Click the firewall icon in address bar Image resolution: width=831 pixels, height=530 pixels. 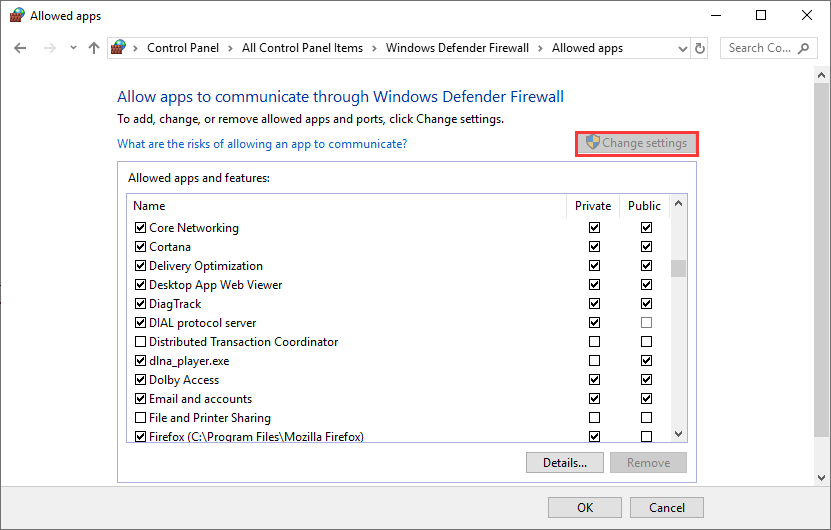click(x=118, y=47)
